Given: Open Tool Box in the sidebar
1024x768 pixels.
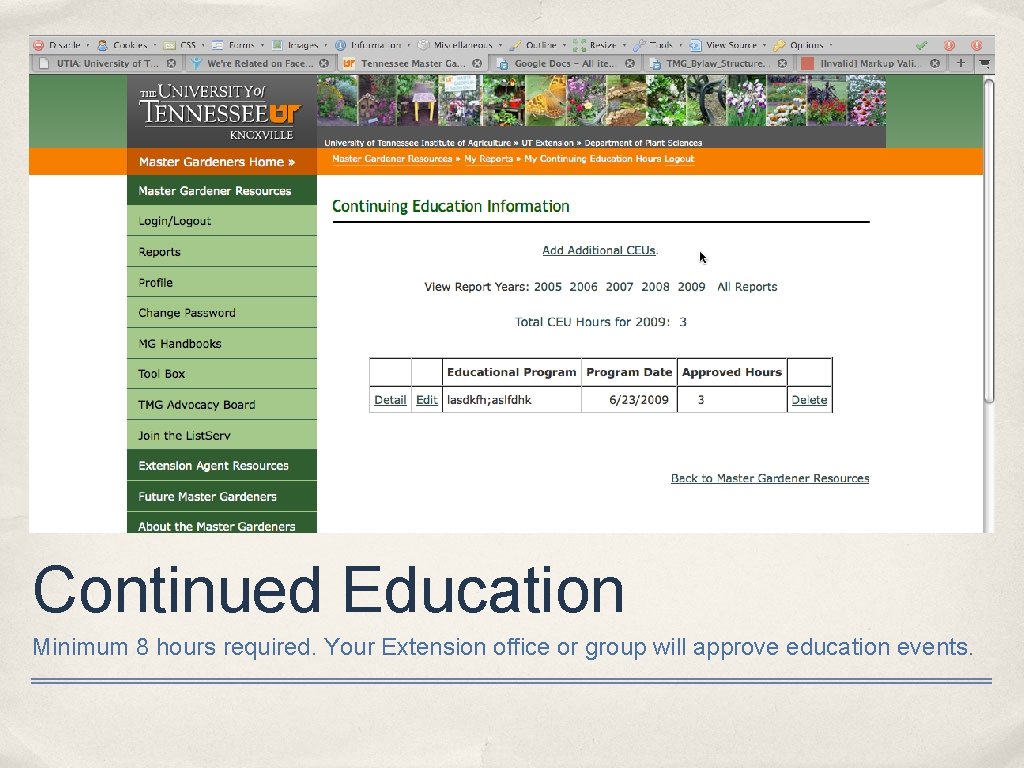Looking at the screenshot, I should (222, 374).
